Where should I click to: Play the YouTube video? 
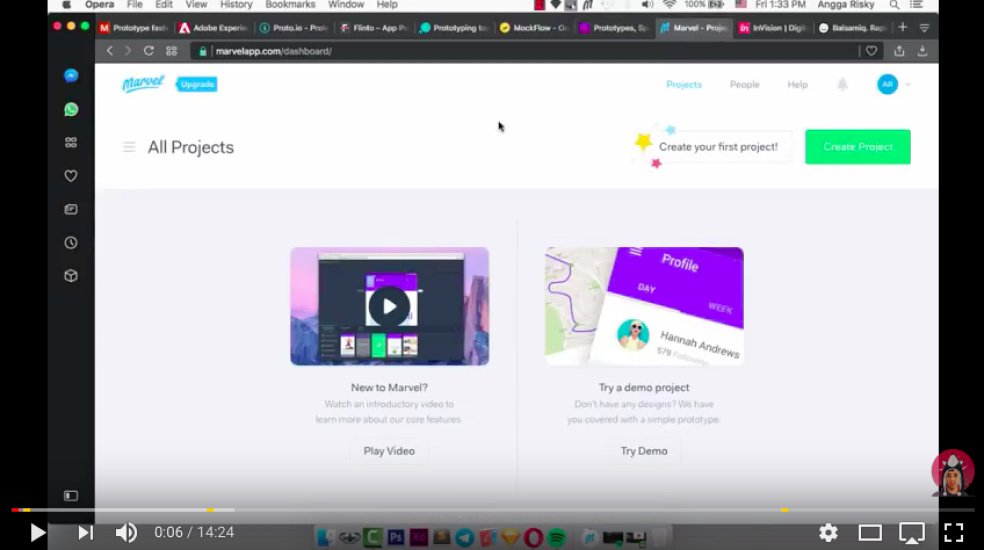38,532
